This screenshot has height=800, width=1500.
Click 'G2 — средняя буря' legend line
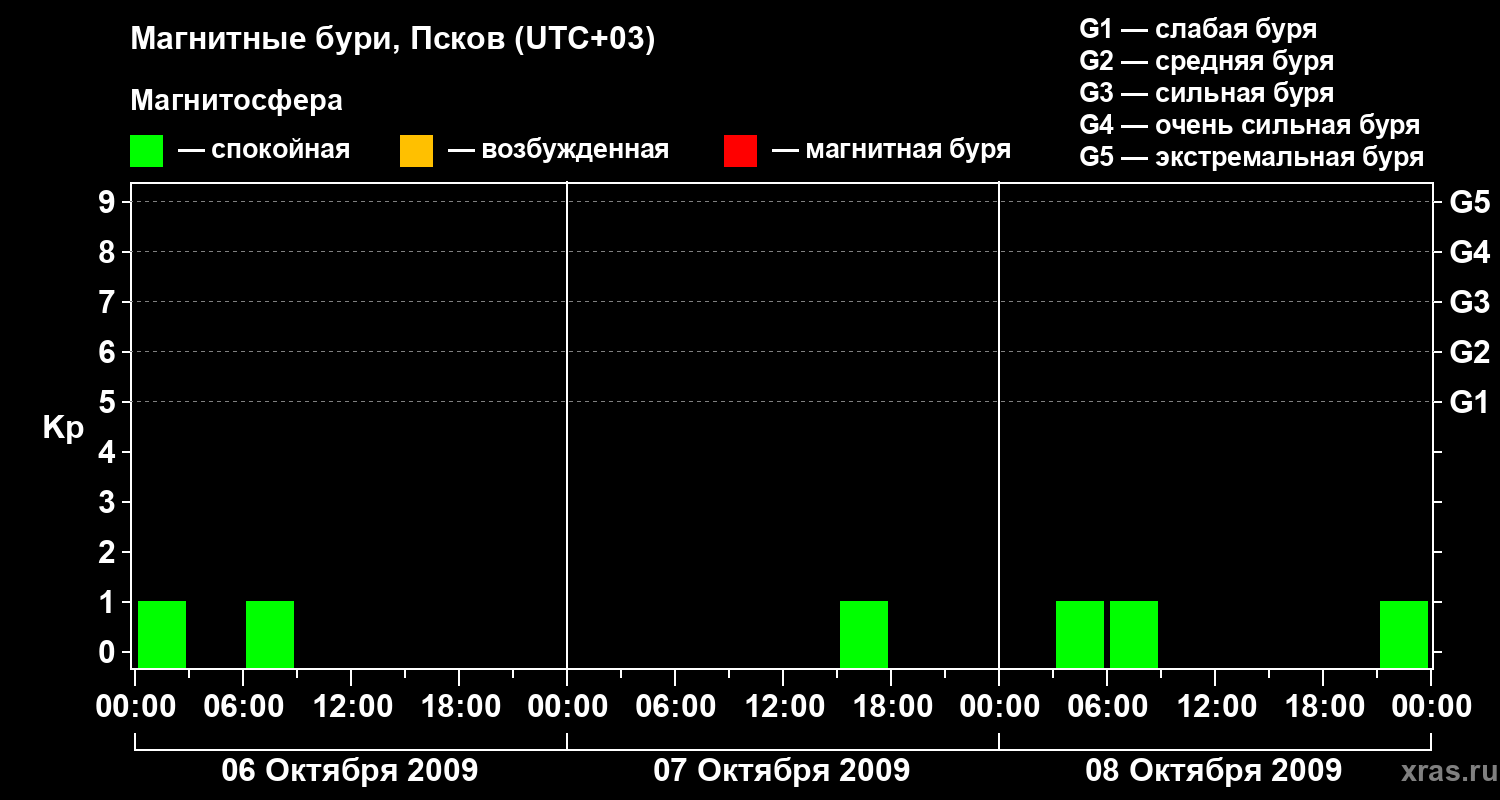pyautogui.click(x=1206, y=61)
